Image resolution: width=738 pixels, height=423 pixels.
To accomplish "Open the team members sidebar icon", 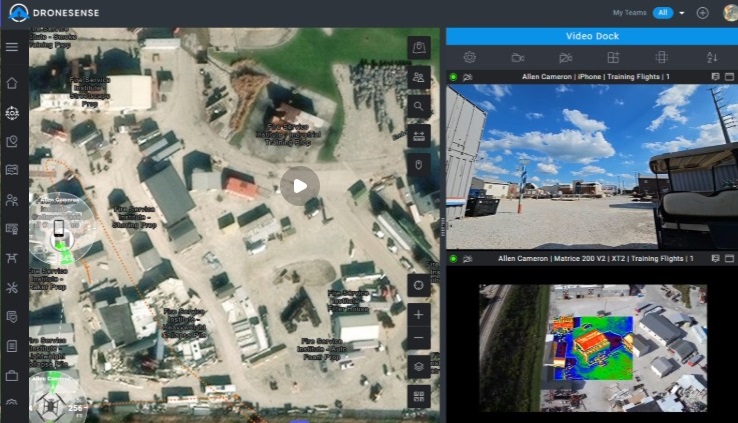I will point(12,200).
